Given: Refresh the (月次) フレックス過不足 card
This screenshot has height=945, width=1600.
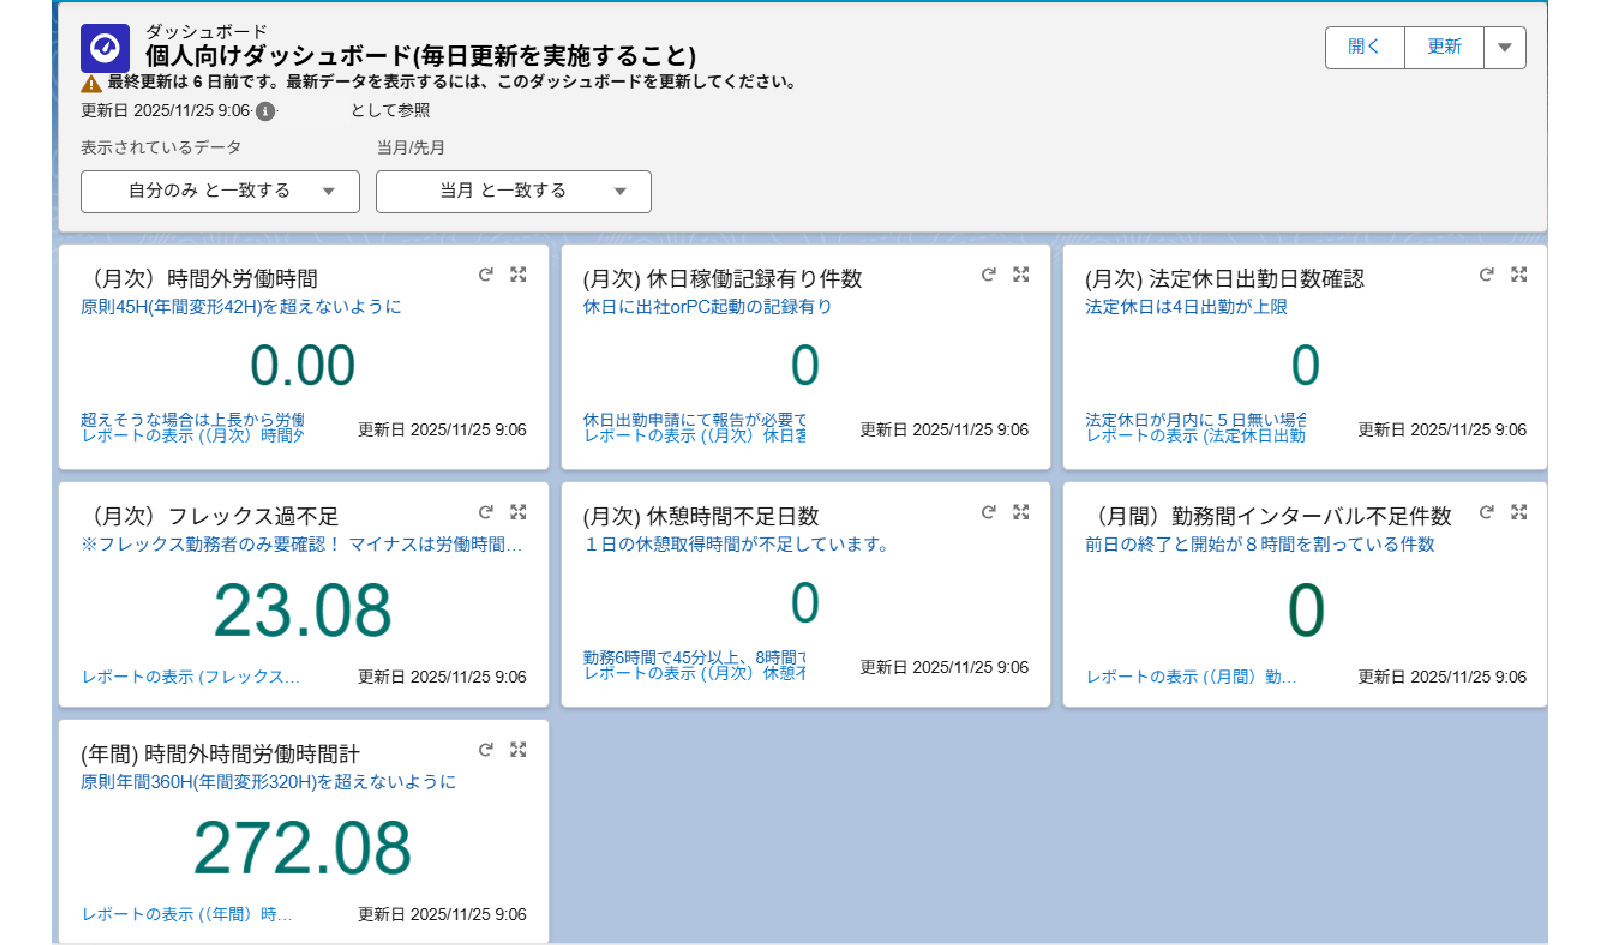Looking at the screenshot, I should tap(485, 512).
